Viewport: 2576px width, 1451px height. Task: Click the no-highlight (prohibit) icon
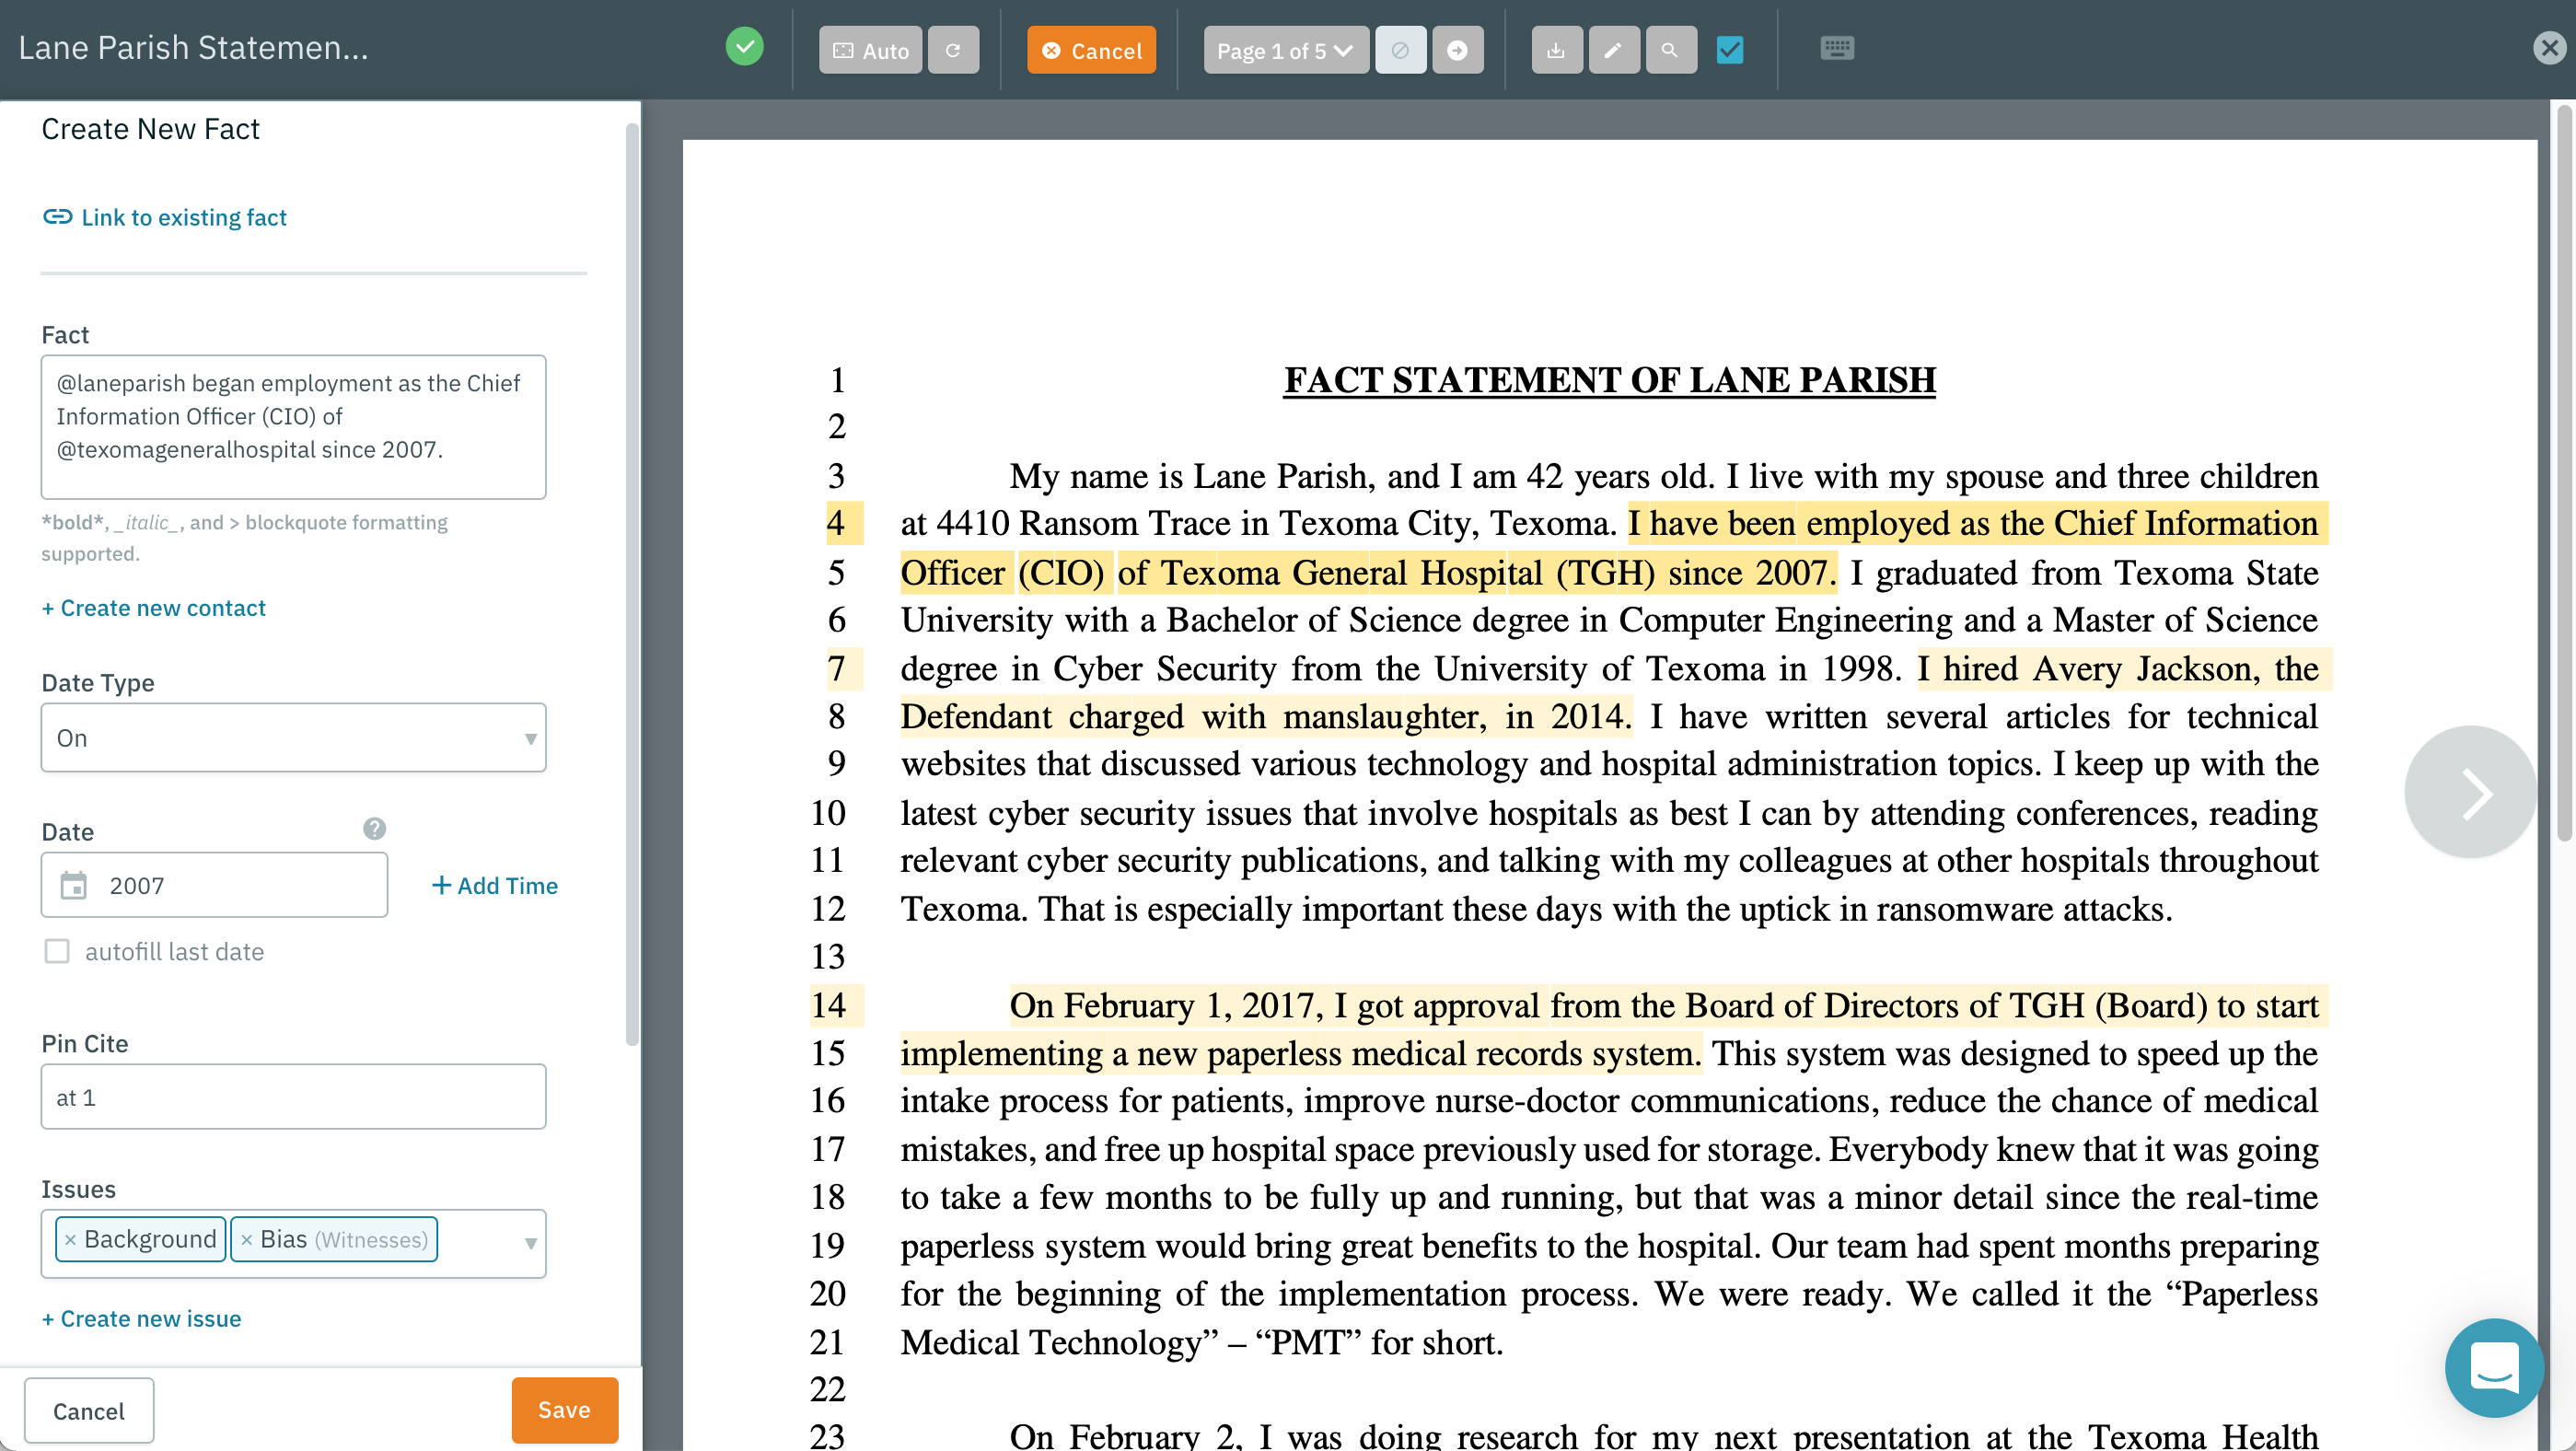tap(1401, 49)
